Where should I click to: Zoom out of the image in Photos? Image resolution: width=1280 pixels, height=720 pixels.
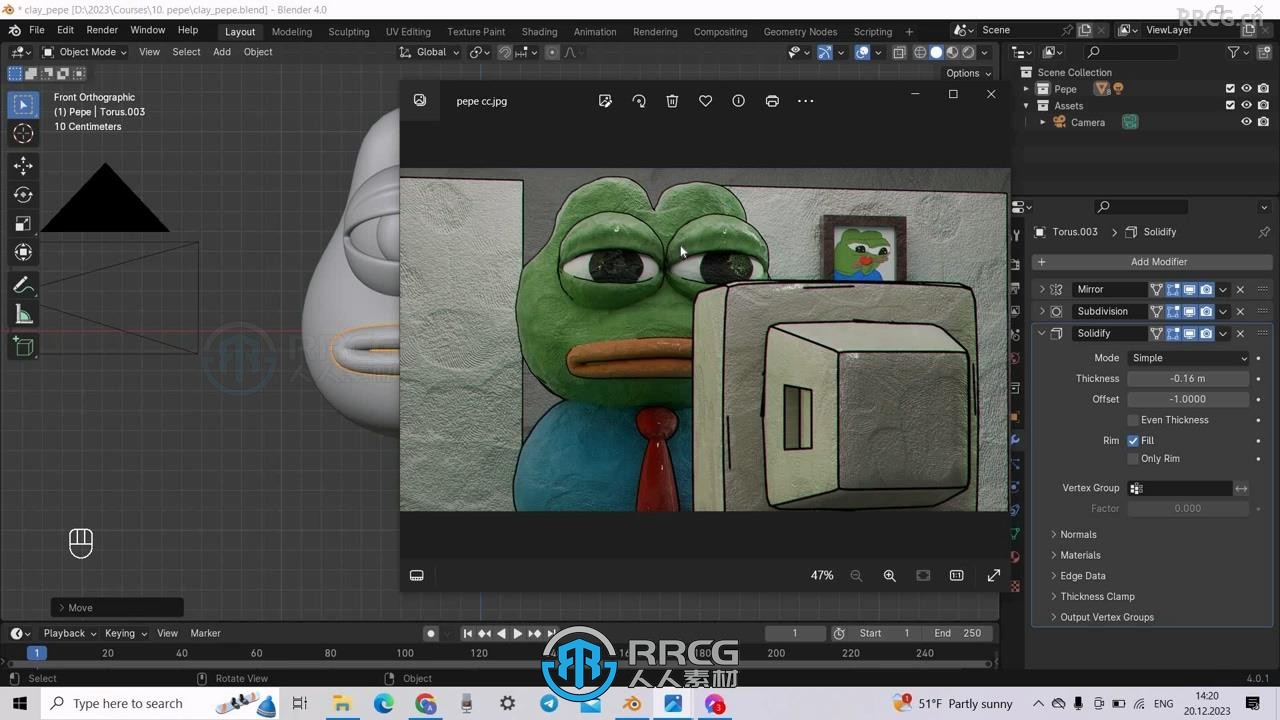pos(856,575)
